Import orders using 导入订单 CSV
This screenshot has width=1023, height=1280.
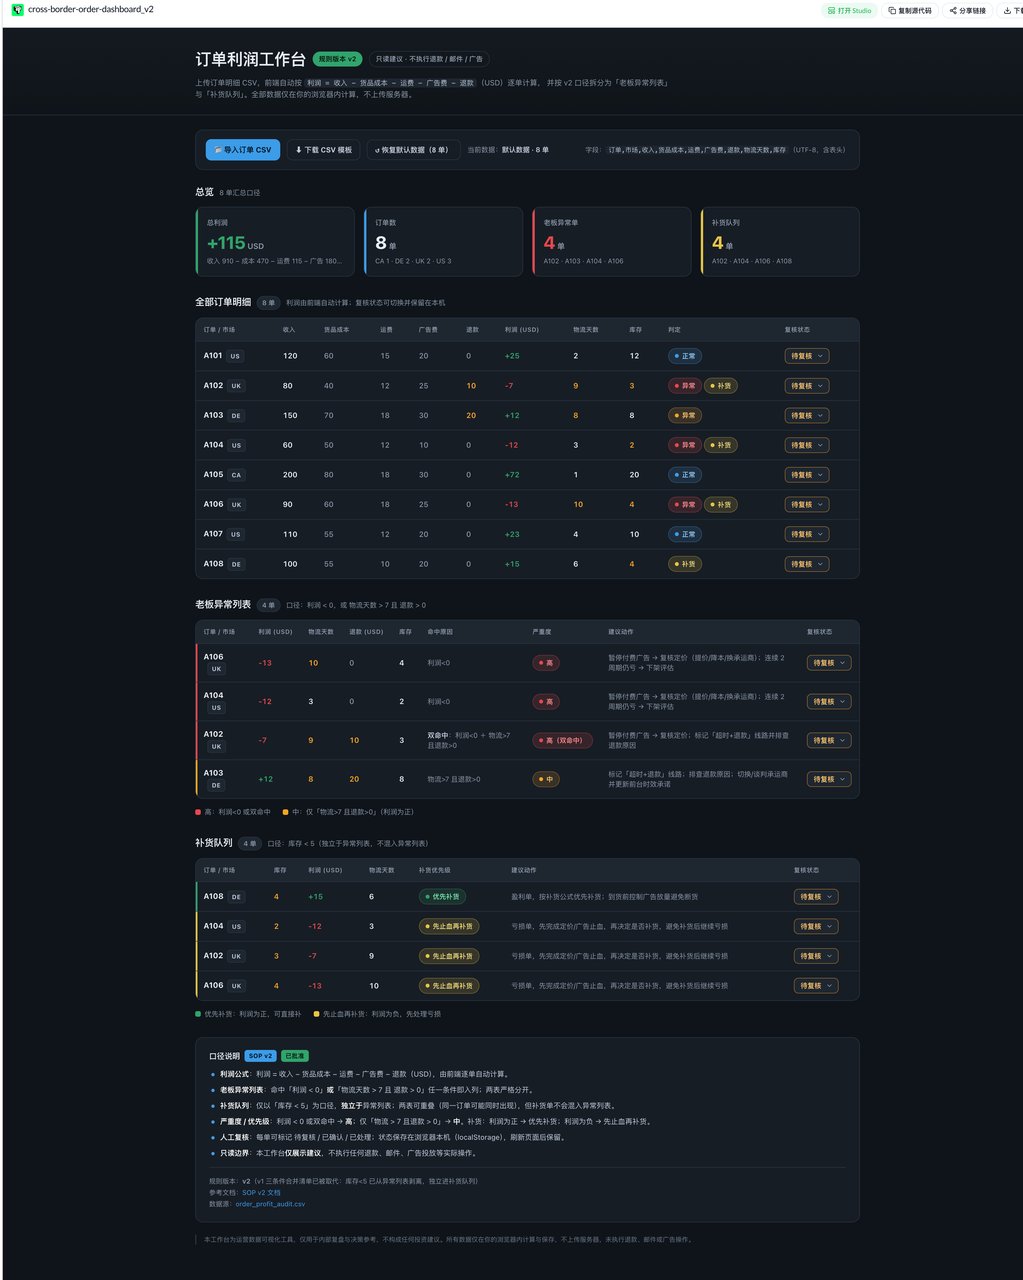(243, 150)
